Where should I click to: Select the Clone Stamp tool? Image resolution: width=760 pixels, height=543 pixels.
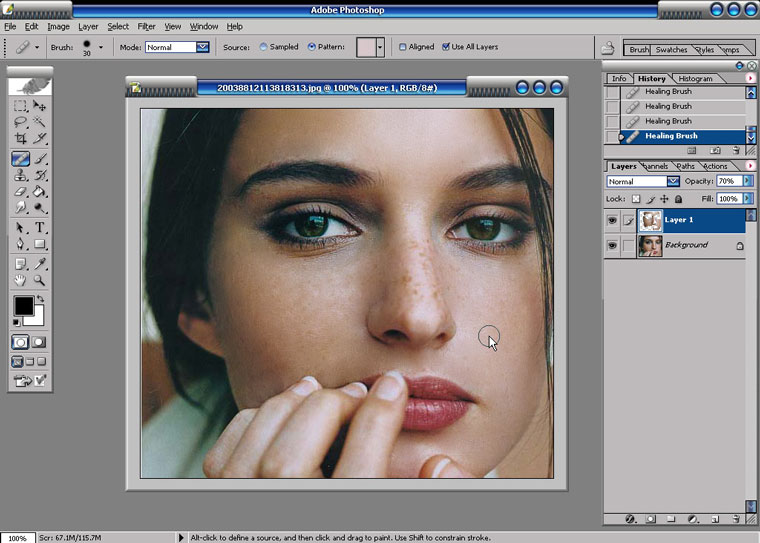[x=20, y=175]
